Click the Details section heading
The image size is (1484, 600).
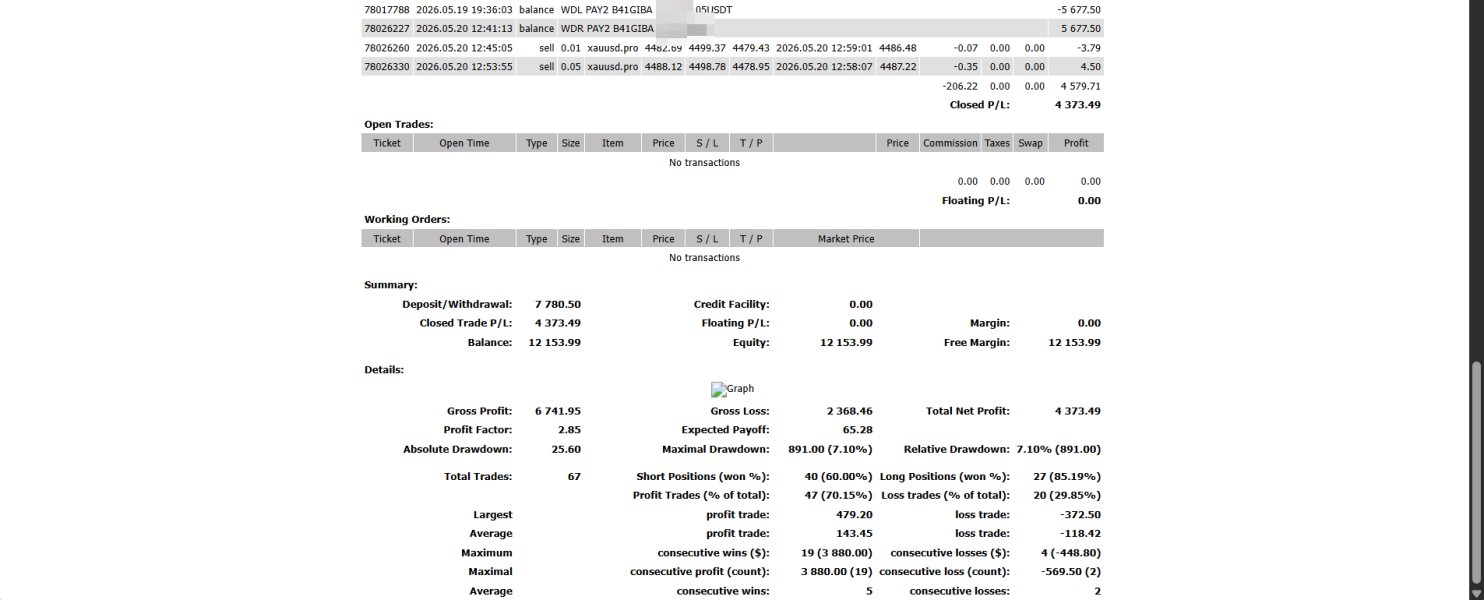coord(384,369)
